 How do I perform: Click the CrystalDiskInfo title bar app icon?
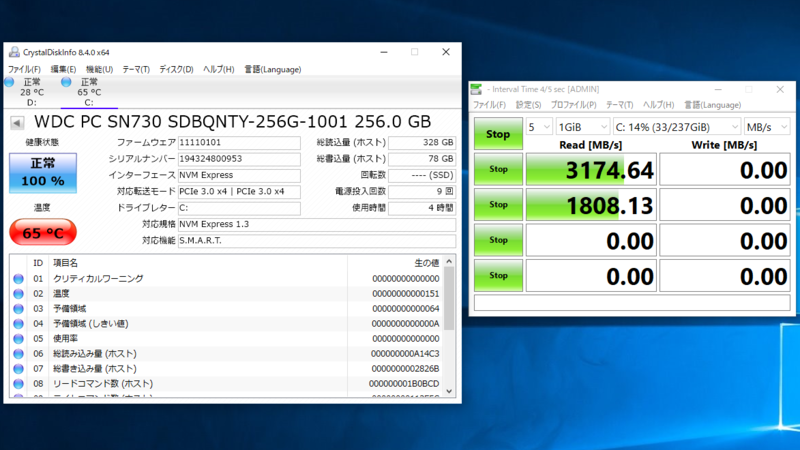click(14, 52)
